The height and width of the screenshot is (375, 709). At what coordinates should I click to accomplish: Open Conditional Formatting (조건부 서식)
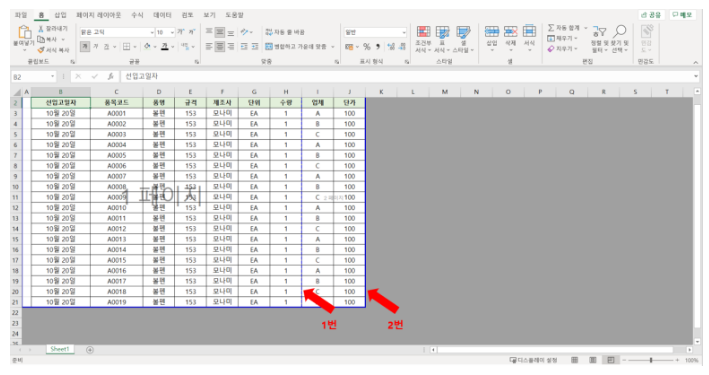point(423,39)
